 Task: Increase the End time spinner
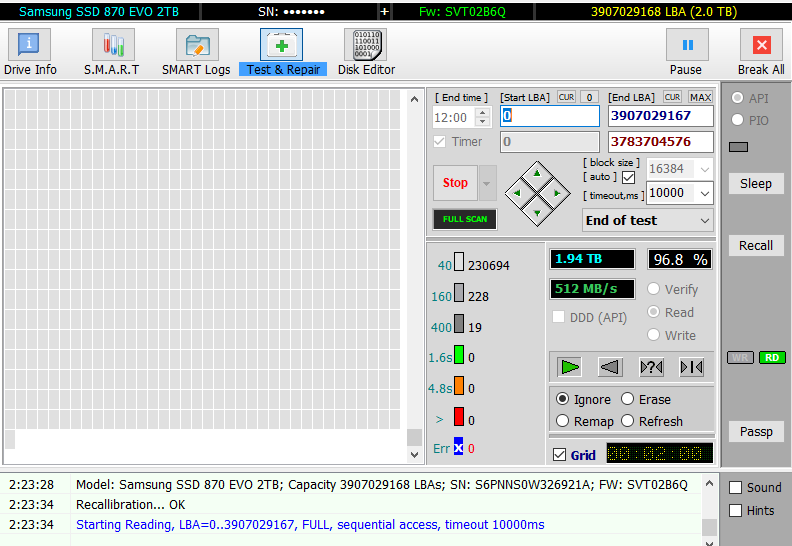point(482,113)
